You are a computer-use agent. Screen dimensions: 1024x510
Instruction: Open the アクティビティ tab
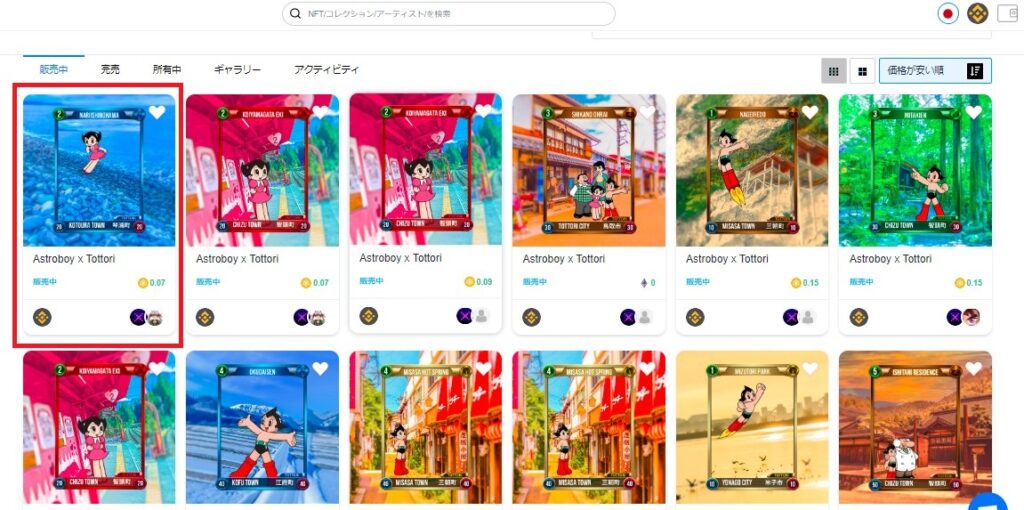click(326, 69)
